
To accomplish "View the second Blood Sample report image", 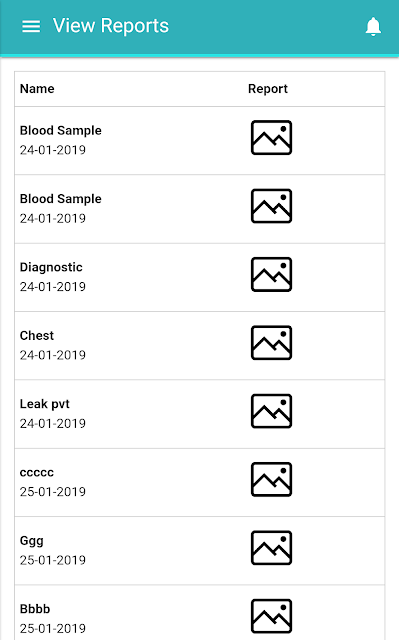I will 271,206.
